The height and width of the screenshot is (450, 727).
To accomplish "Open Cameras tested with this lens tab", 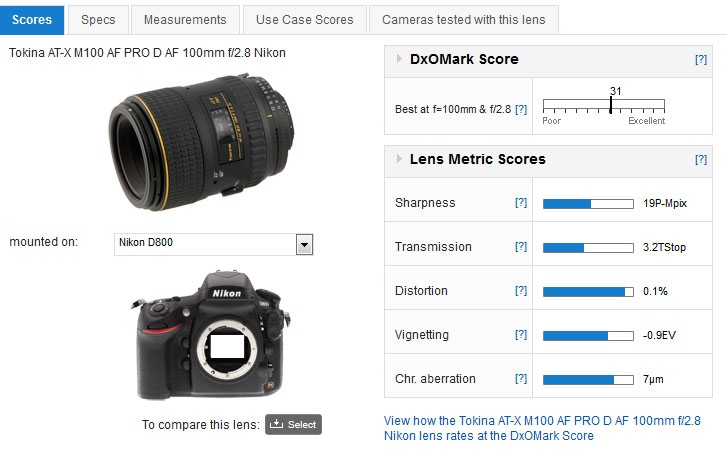I will [x=464, y=20].
